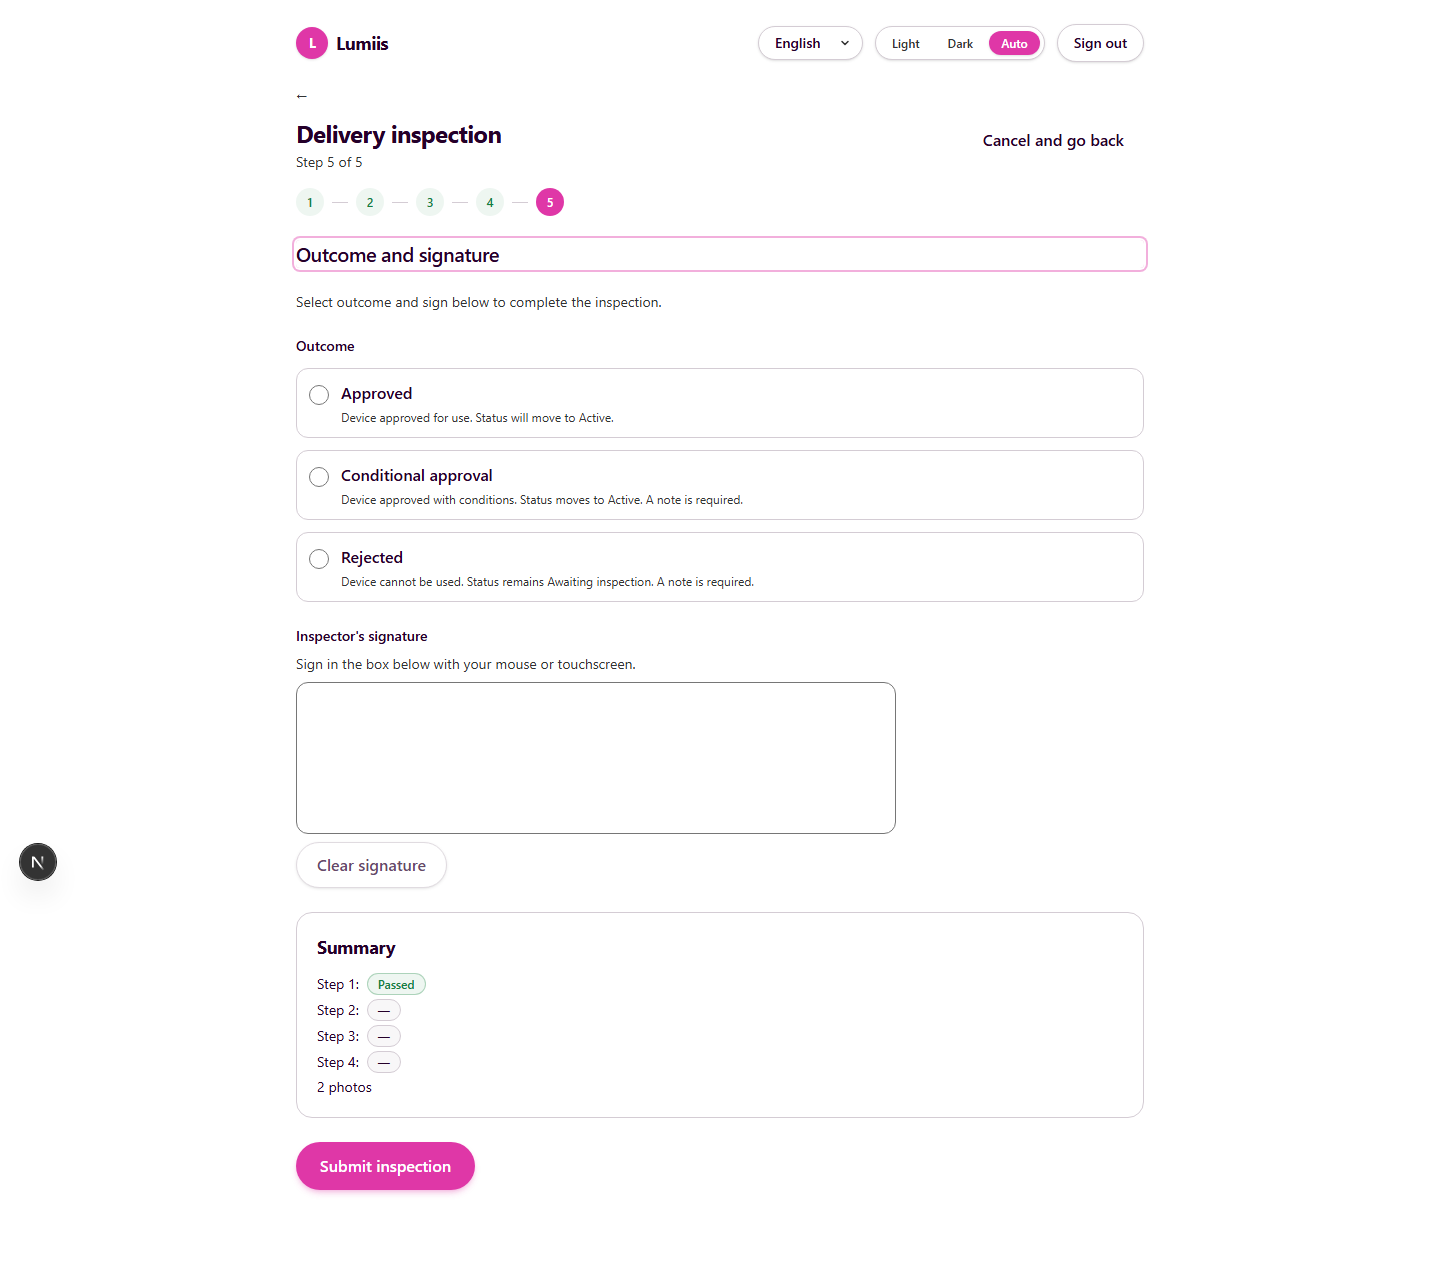The height and width of the screenshot is (1278, 1440).
Task: Switch theme to Light
Action: (x=905, y=44)
